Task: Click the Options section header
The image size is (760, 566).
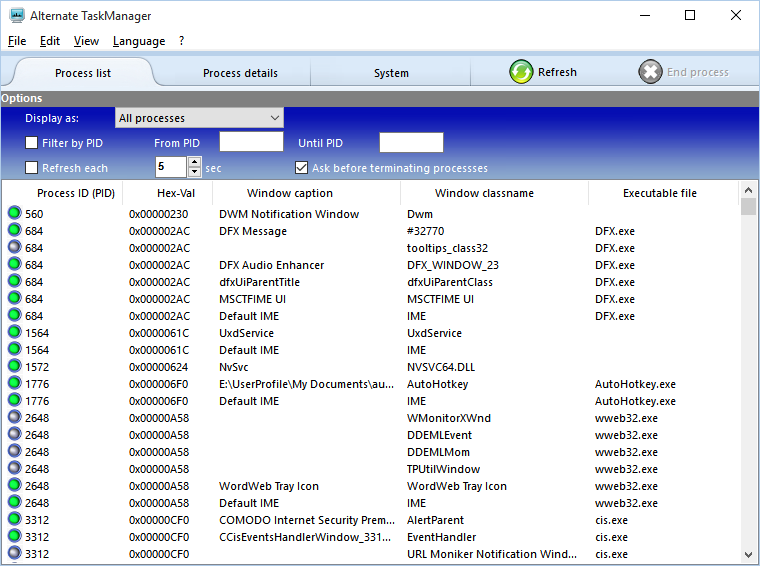Action: click(x=380, y=98)
